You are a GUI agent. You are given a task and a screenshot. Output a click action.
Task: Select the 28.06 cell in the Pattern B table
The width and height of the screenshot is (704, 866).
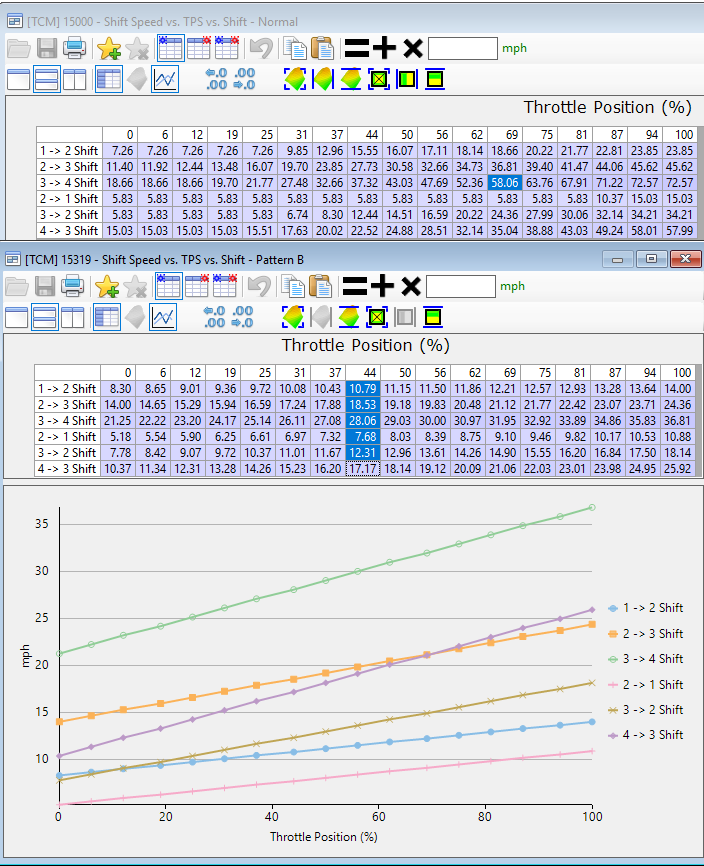coord(363,421)
